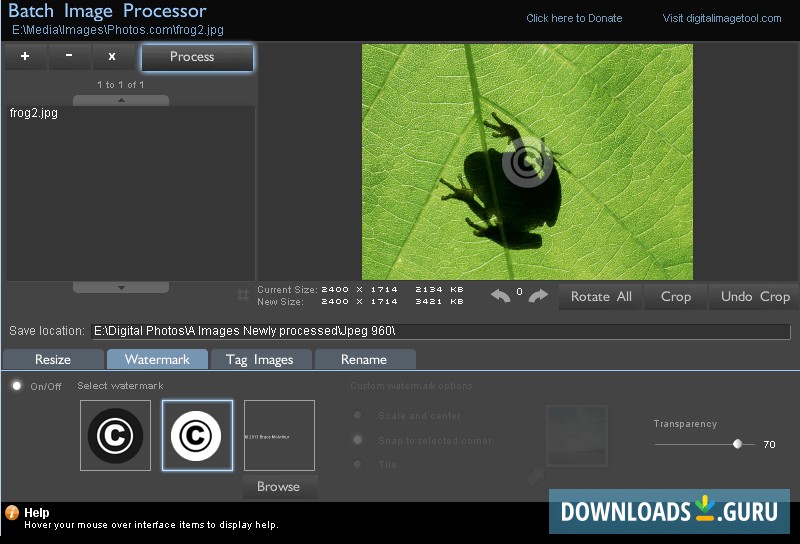Select frog2.jpg in the file list
The image size is (800, 544).
[x=34, y=113]
